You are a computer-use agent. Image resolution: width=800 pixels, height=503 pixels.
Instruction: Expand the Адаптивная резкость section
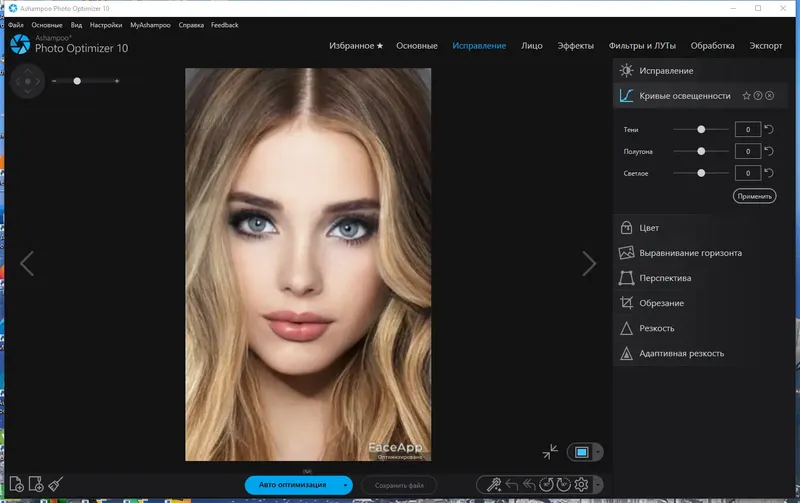click(x=681, y=353)
